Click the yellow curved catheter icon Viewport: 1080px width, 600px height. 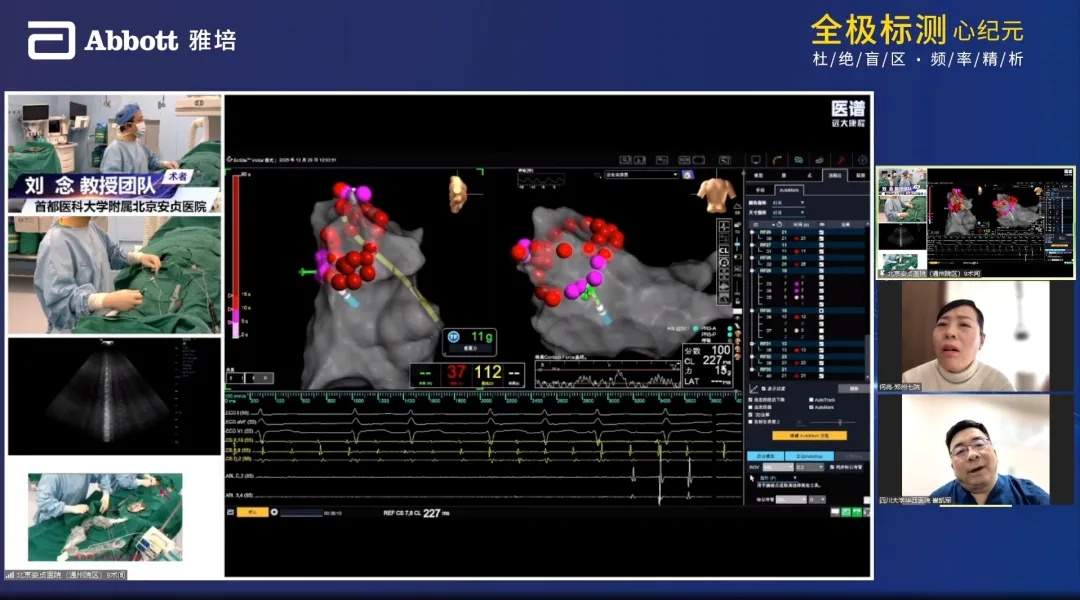[777, 159]
